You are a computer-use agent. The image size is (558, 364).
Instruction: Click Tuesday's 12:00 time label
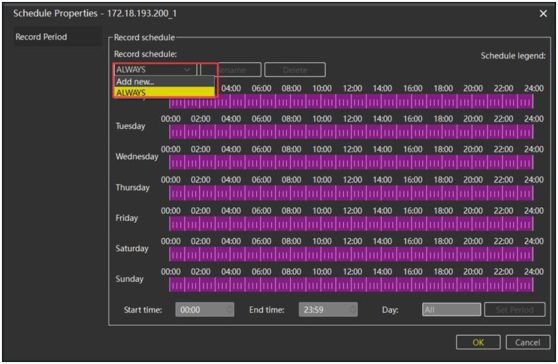pos(352,119)
